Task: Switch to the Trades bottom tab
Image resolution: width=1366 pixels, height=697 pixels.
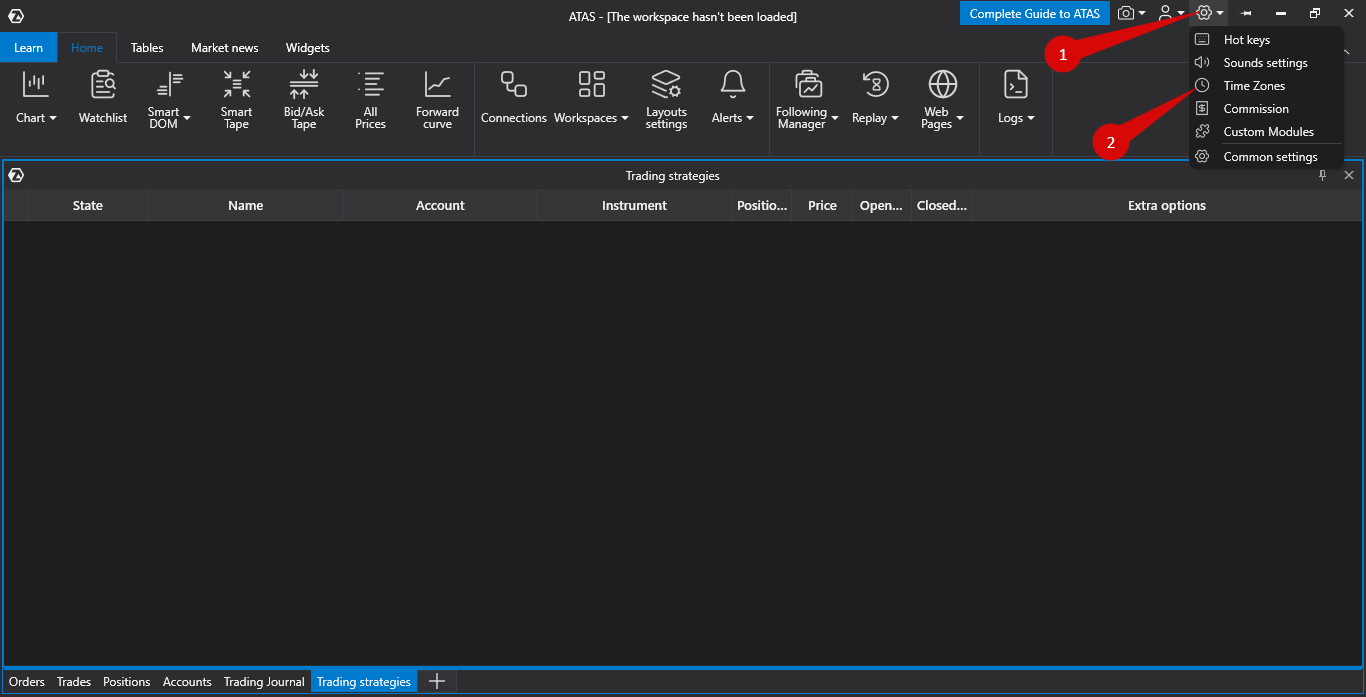Action: pos(74,682)
